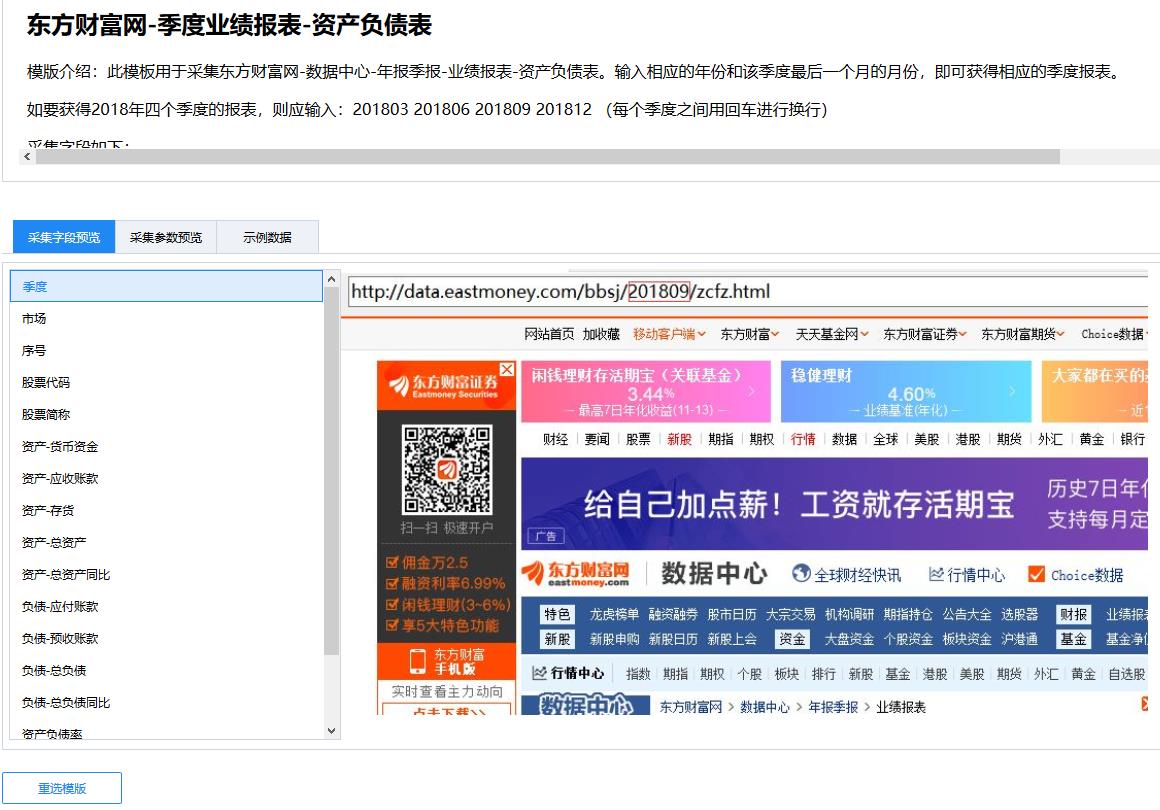Click the eastmoney URL address field
Viewport: 1160px width, 810px height.
click(x=747, y=291)
